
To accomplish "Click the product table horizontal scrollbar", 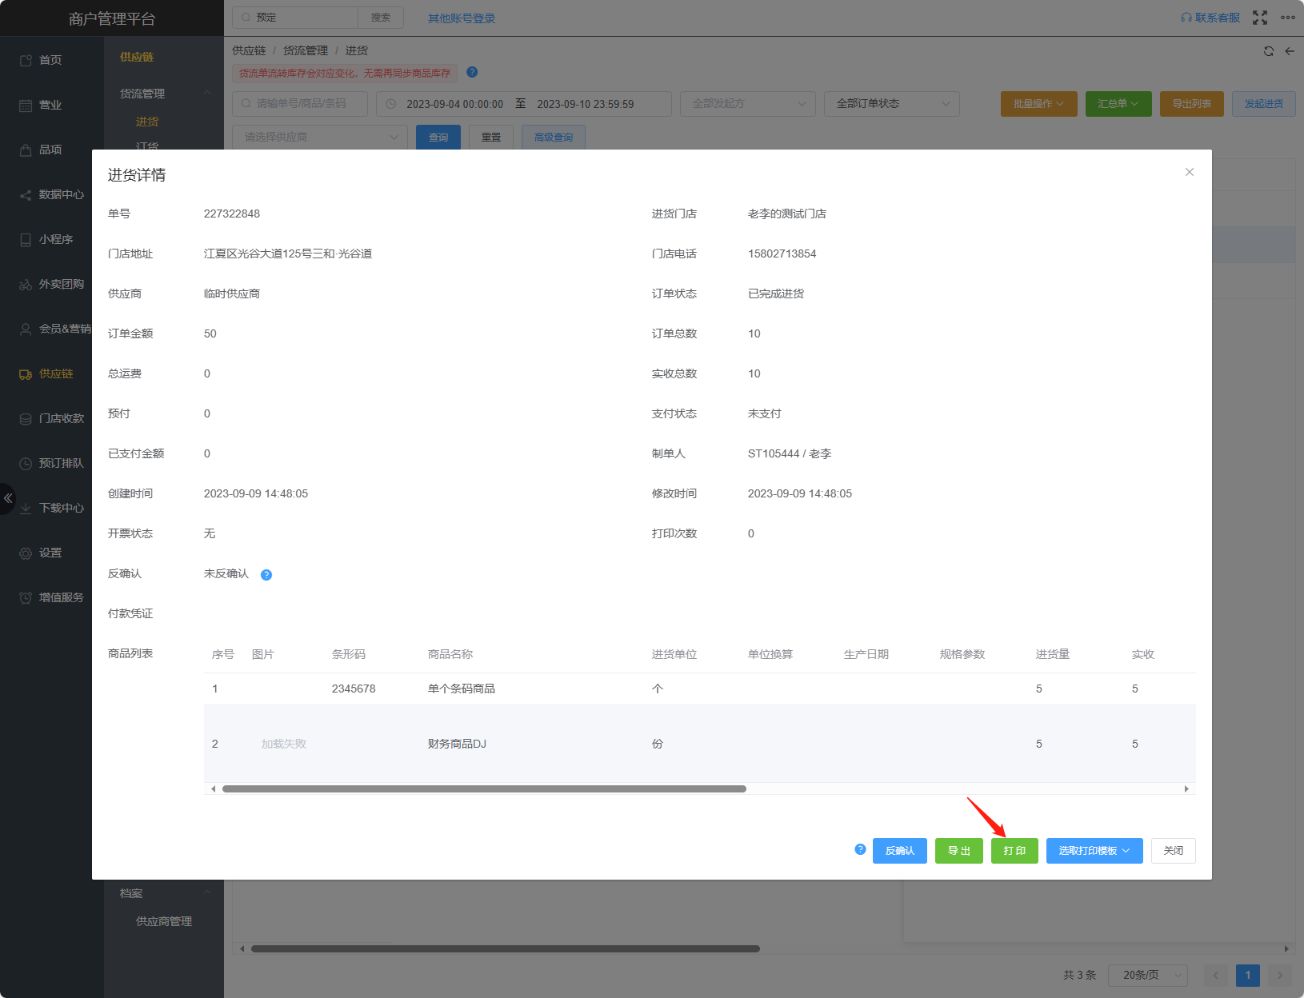I will click(x=484, y=789).
